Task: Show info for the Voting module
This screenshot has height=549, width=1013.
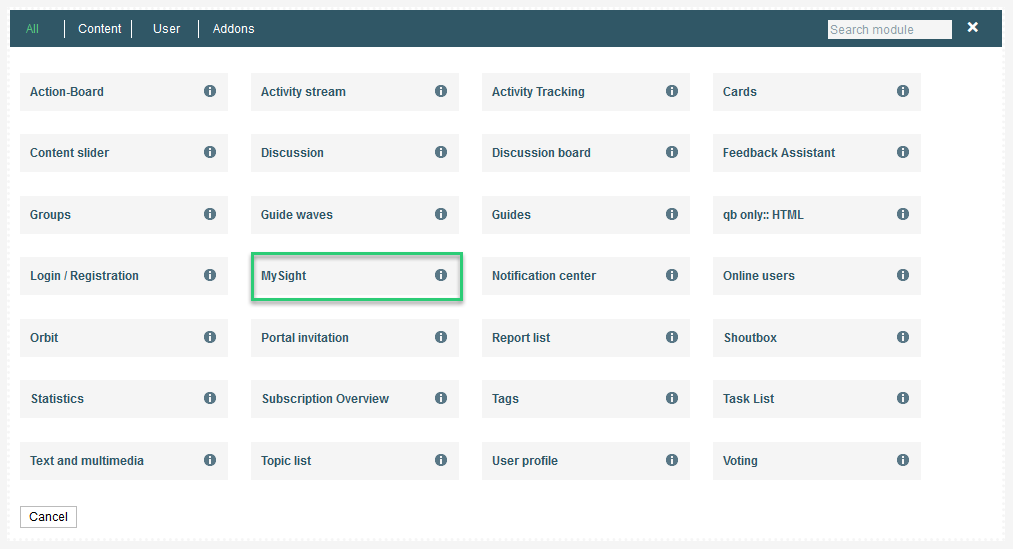Action: pos(903,460)
